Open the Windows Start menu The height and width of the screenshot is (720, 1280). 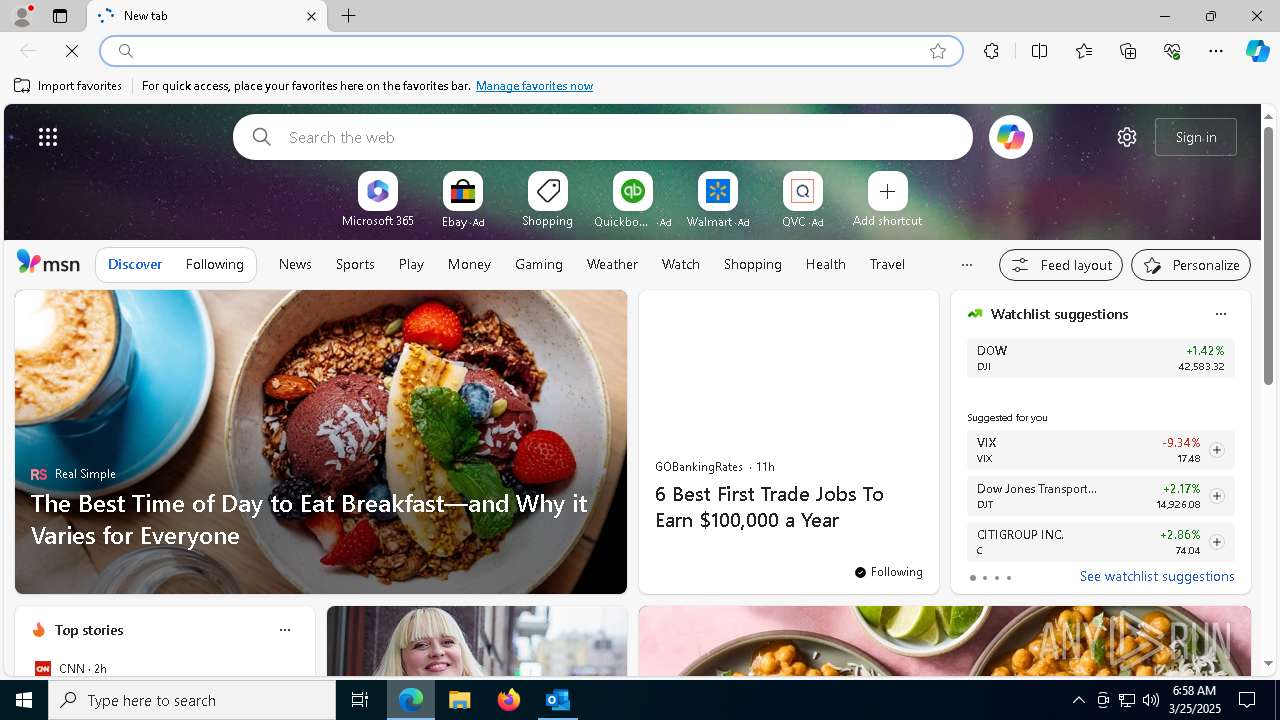pos(24,700)
